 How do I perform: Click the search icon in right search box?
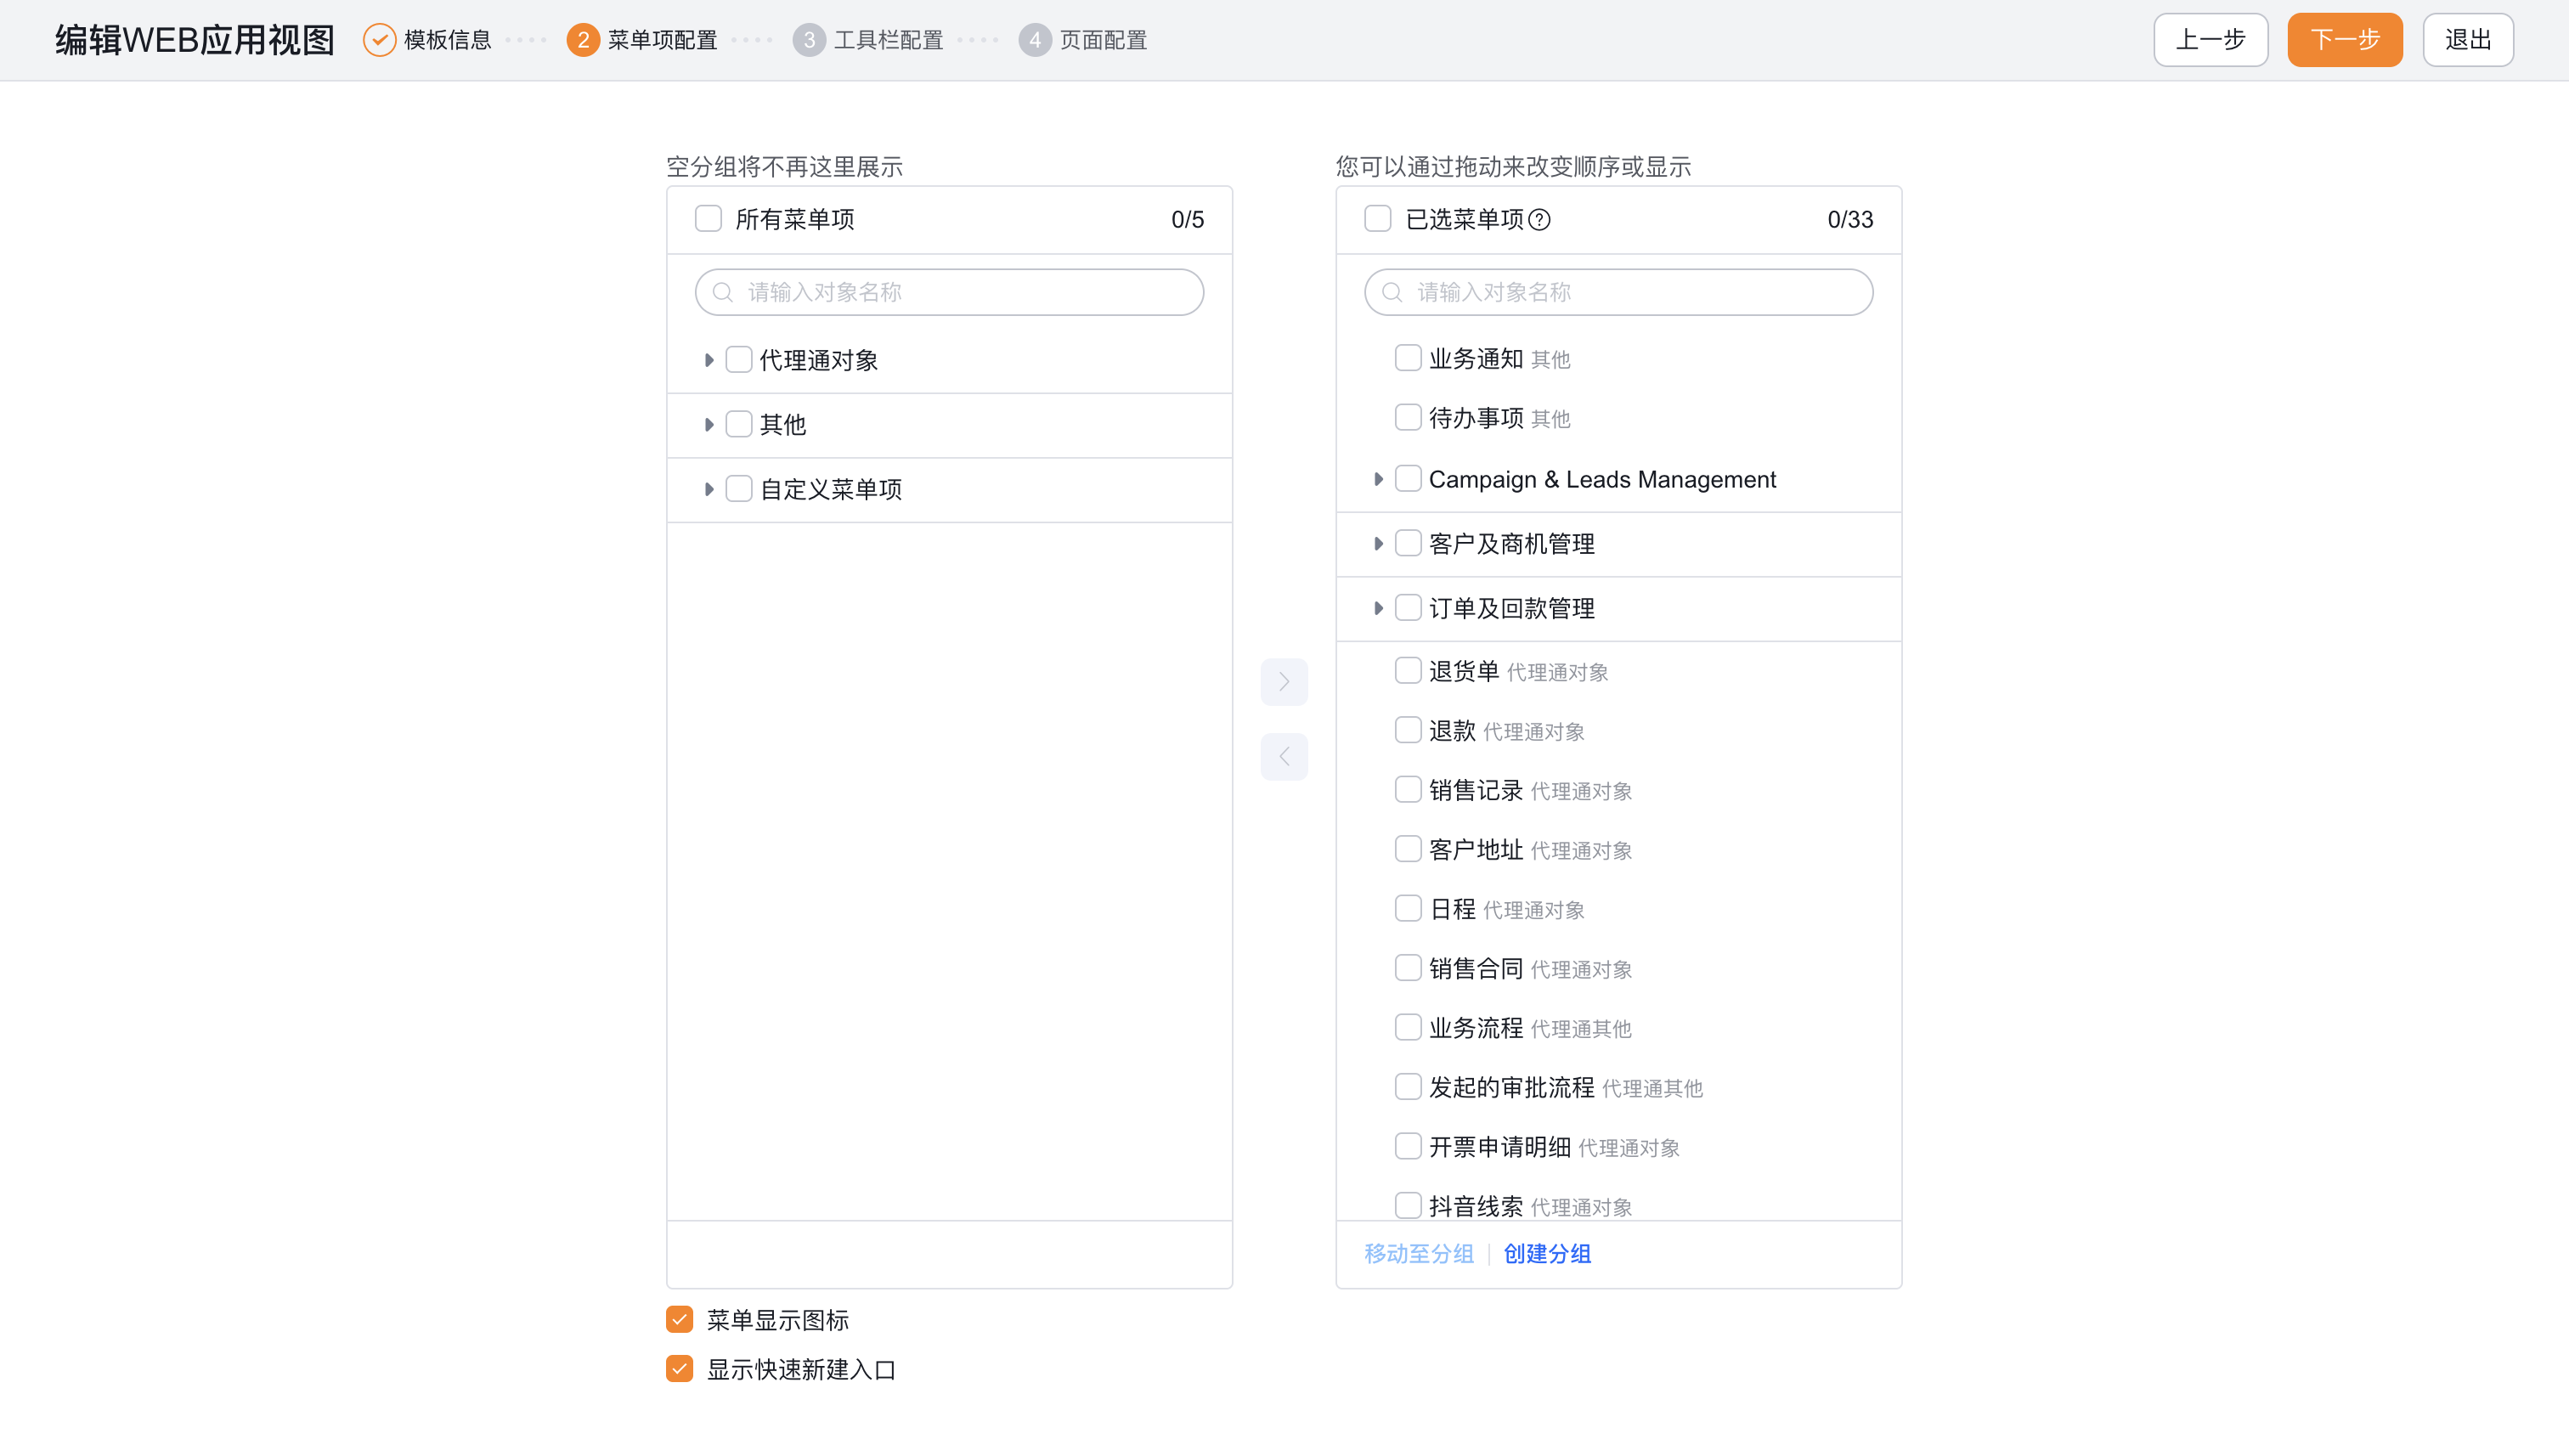pos(1392,292)
